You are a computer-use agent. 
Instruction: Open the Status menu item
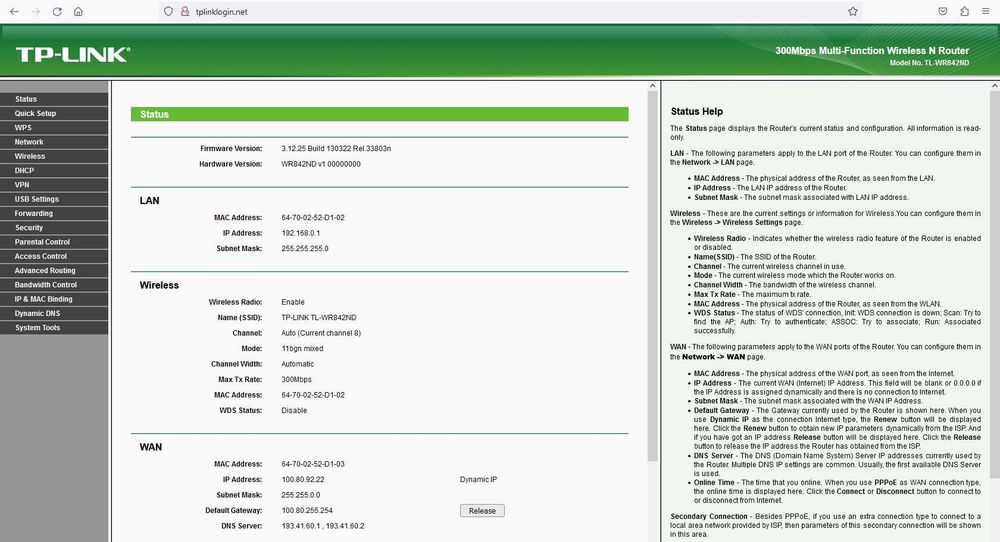54,99
